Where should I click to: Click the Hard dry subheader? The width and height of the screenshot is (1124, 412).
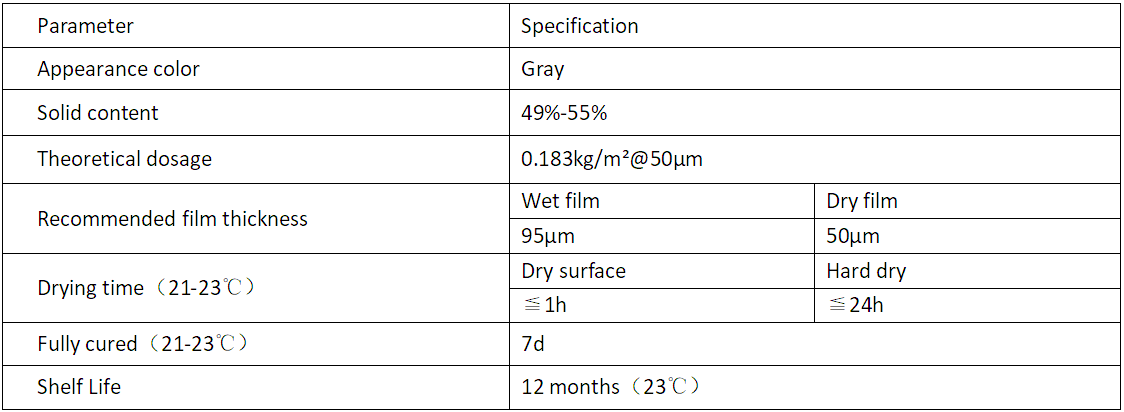(x=968, y=271)
